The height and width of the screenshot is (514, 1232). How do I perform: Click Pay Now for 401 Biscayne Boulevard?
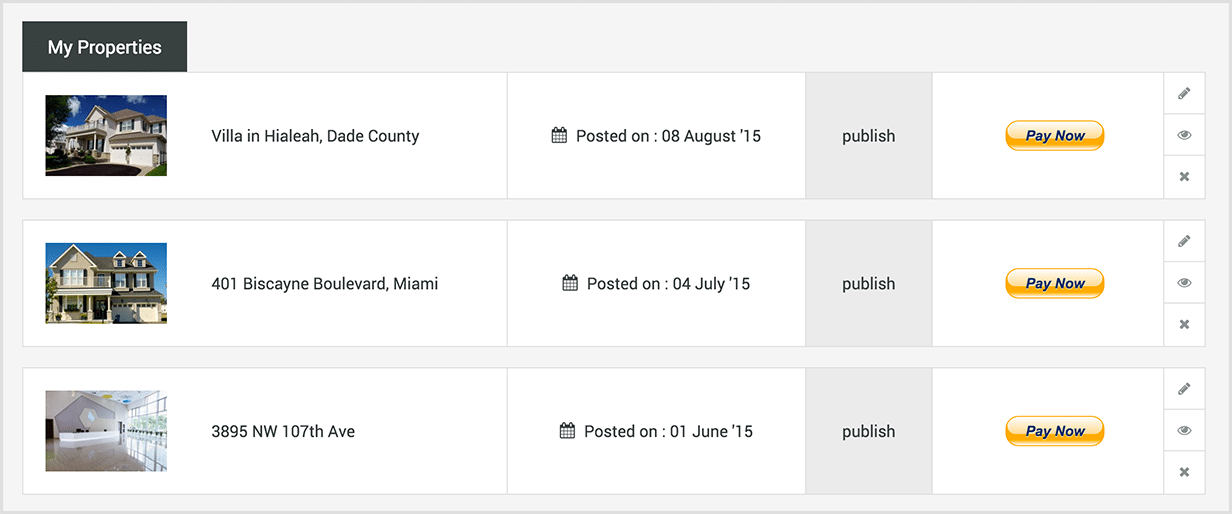point(1054,284)
